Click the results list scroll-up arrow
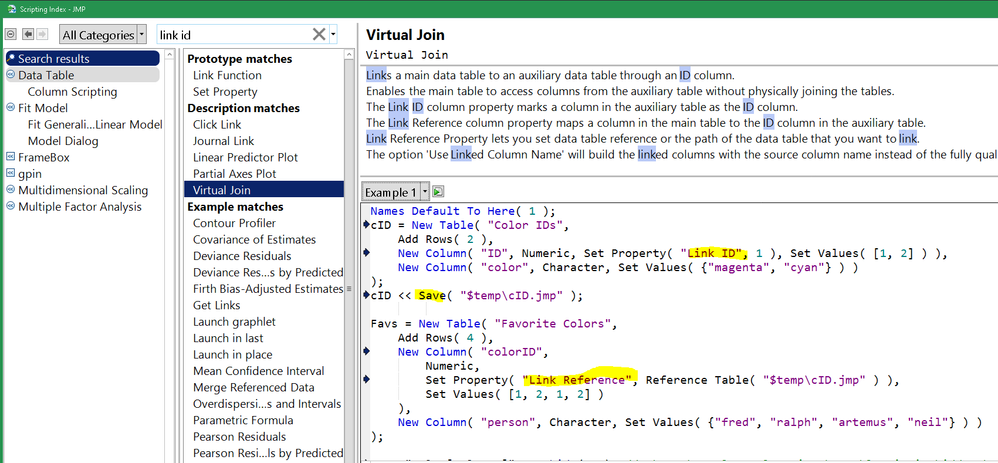The height and width of the screenshot is (463, 998). click(348, 56)
